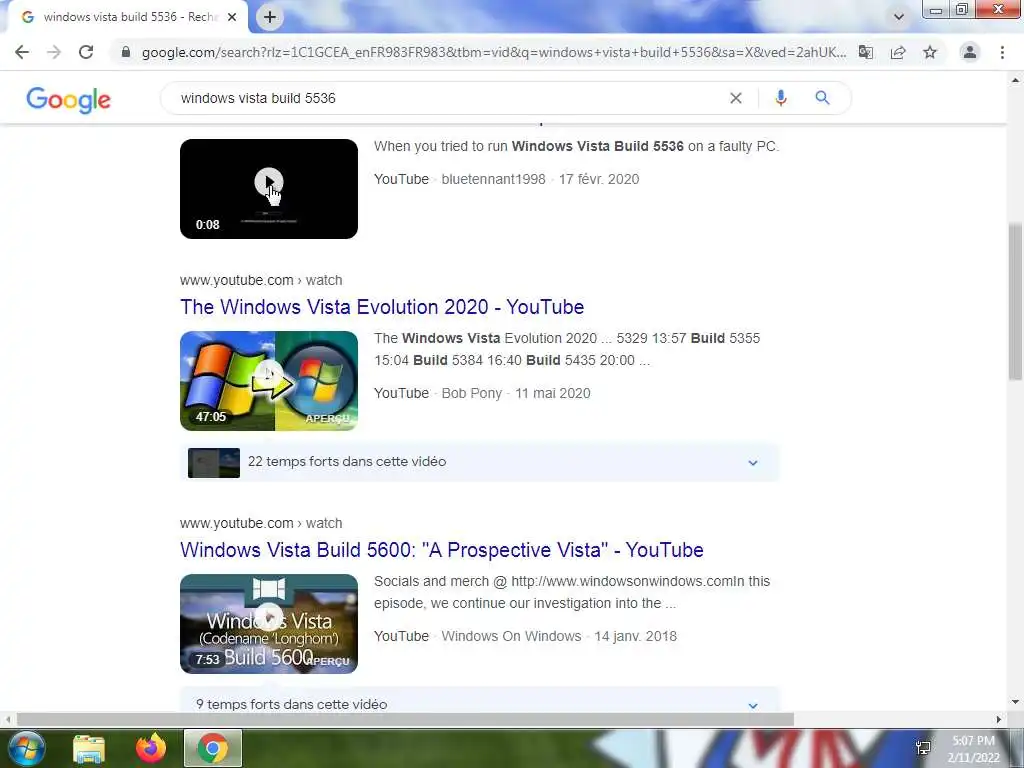Play the 47:05 Windows logo video thumbnail
Viewport: 1024px width, 768px height.
(x=269, y=381)
